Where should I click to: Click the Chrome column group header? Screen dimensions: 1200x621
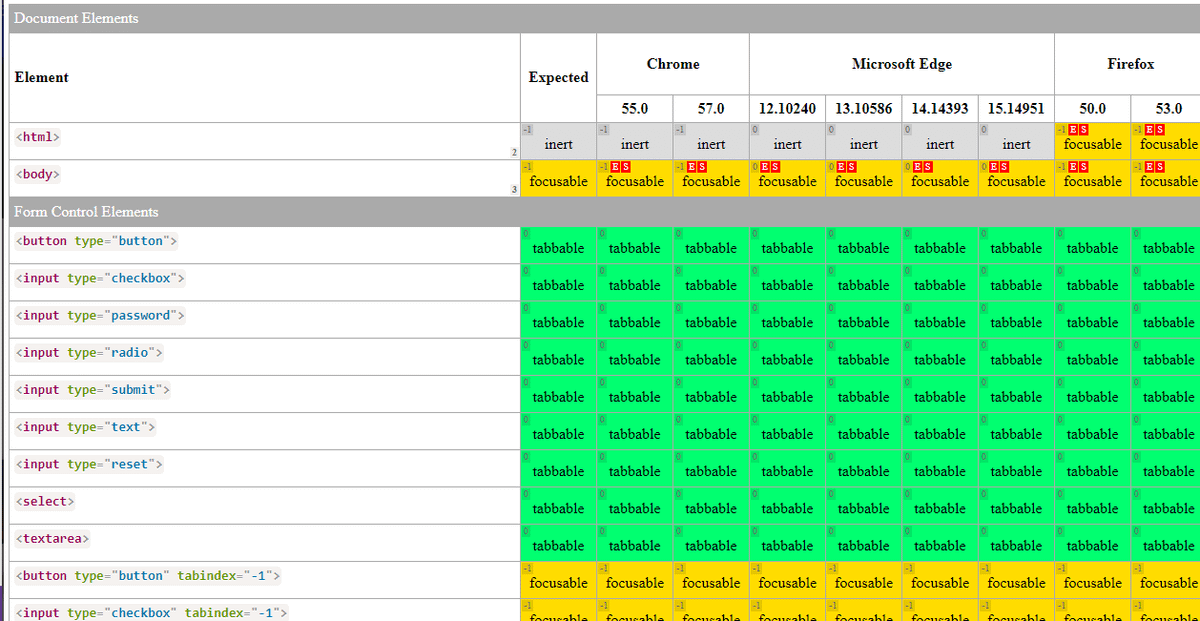672,64
